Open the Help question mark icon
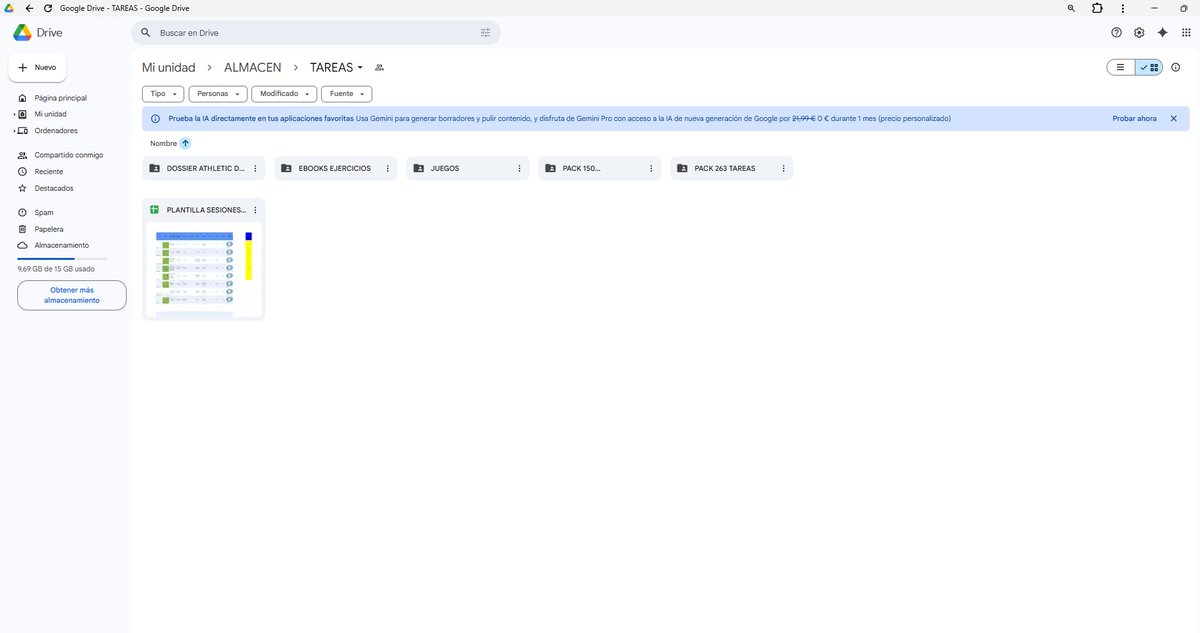Image resolution: width=1200 pixels, height=633 pixels. [1117, 32]
